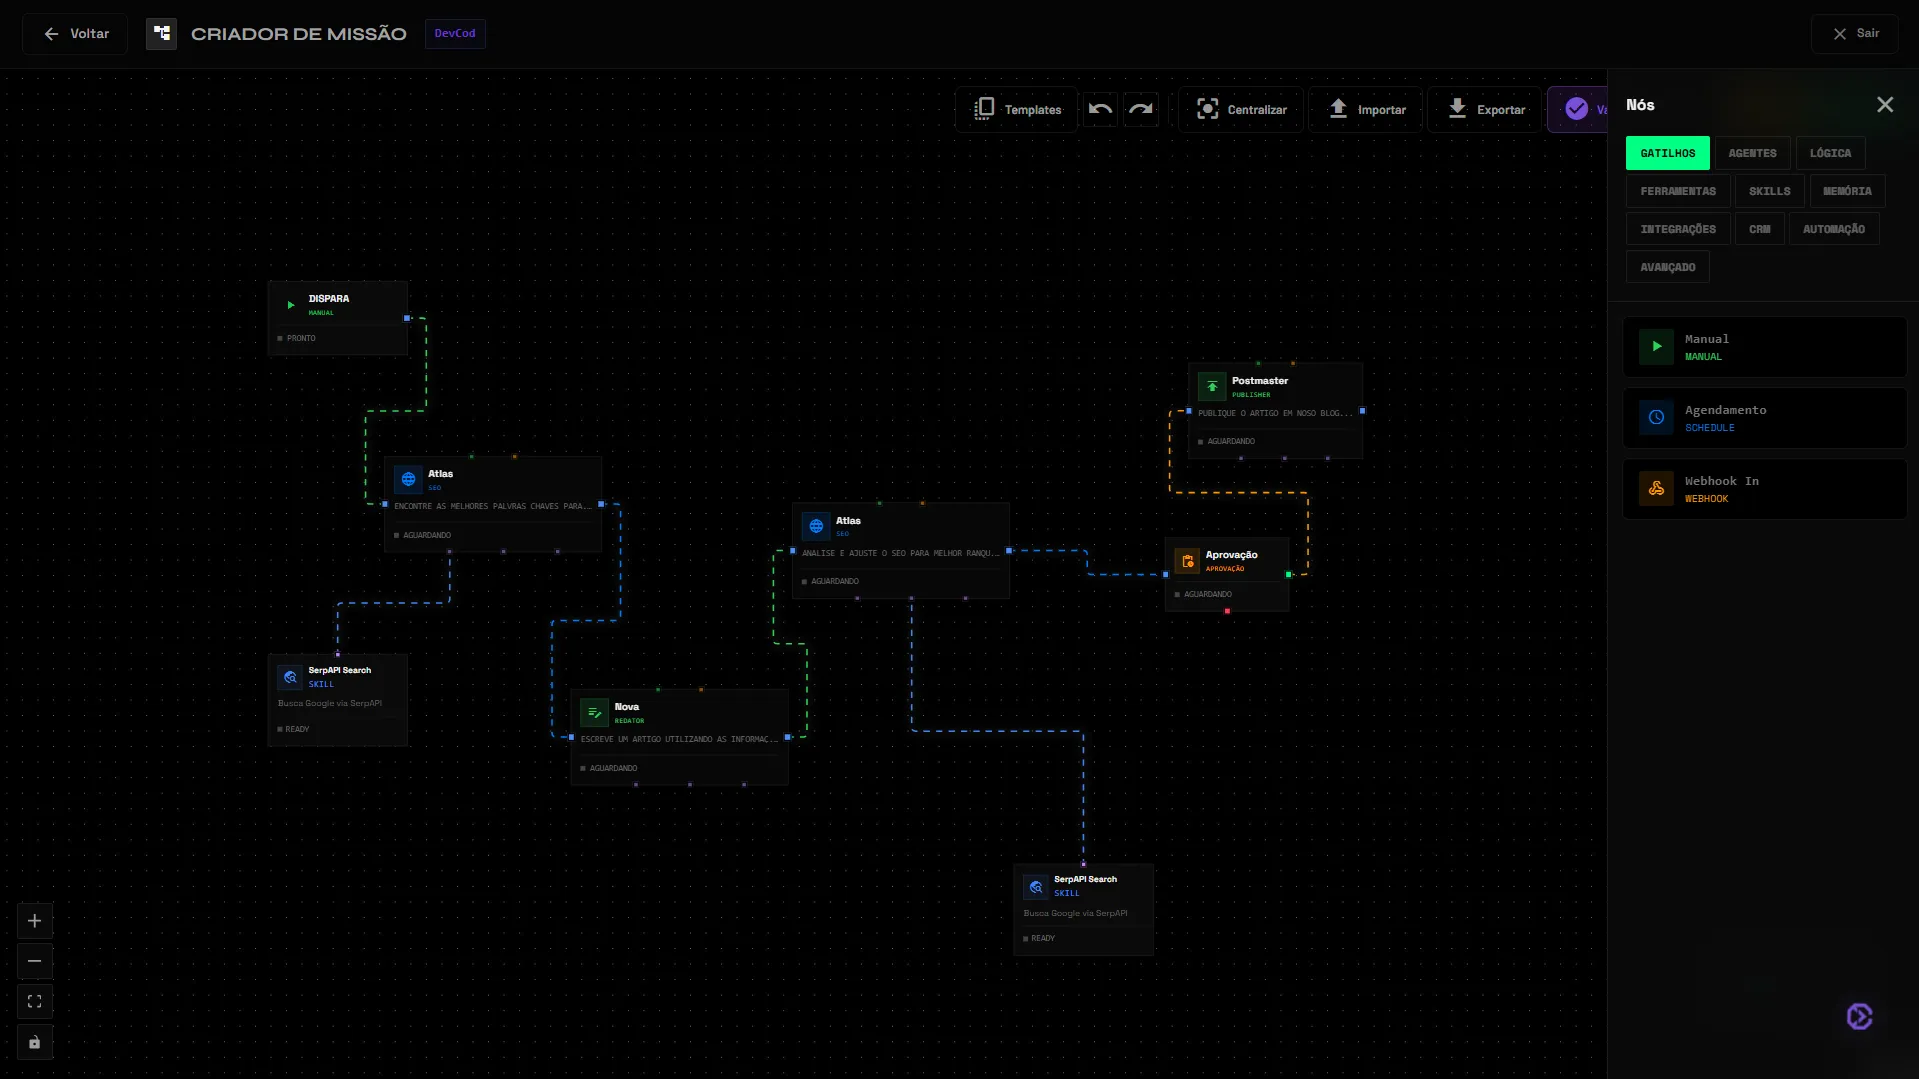The image size is (1919, 1079).
Task: Click the redo arrow icon
Action: (x=1141, y=109)
